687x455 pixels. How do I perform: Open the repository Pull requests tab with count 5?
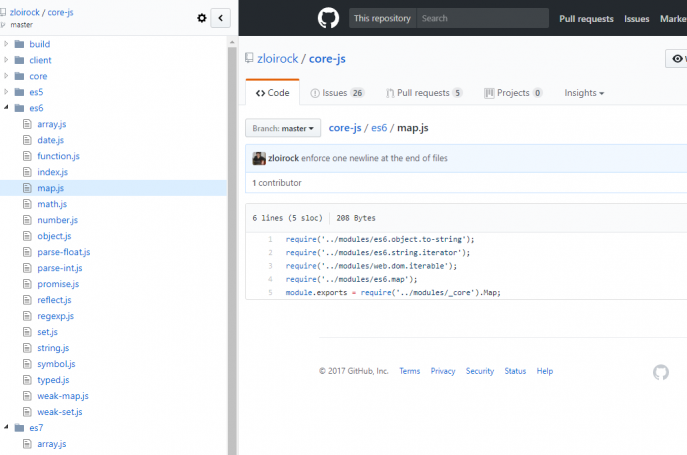tap(424, 93)
